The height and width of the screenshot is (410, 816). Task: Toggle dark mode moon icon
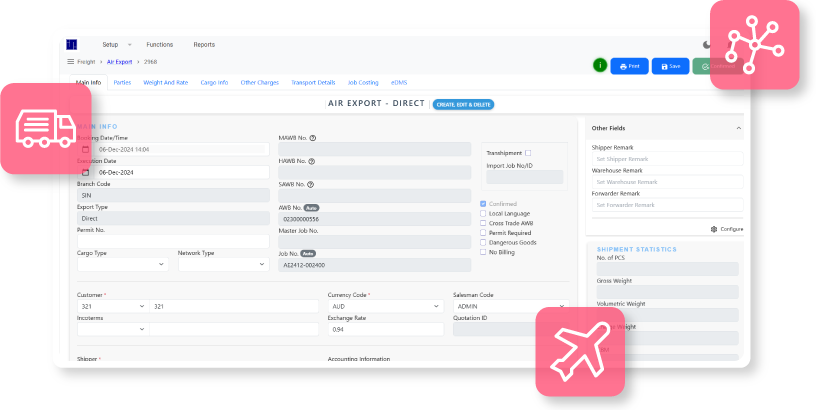tap(708, 45)
